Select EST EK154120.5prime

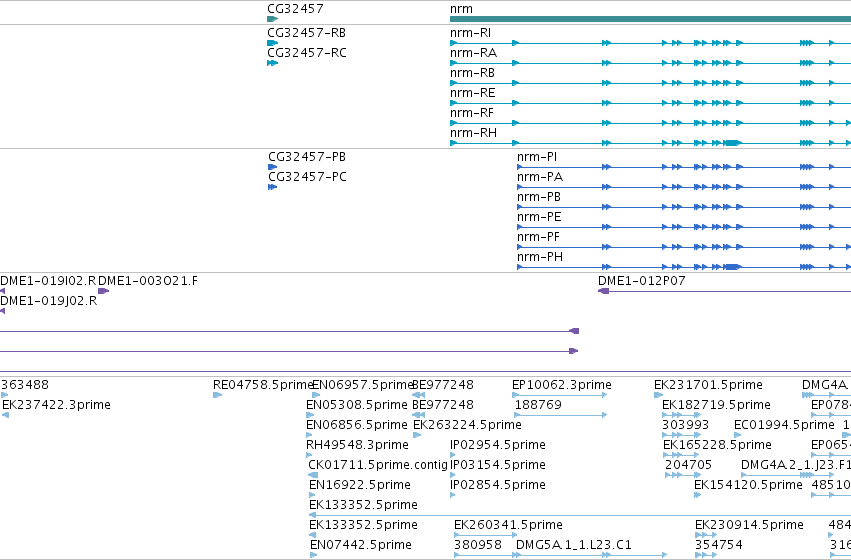coord(748,486)
